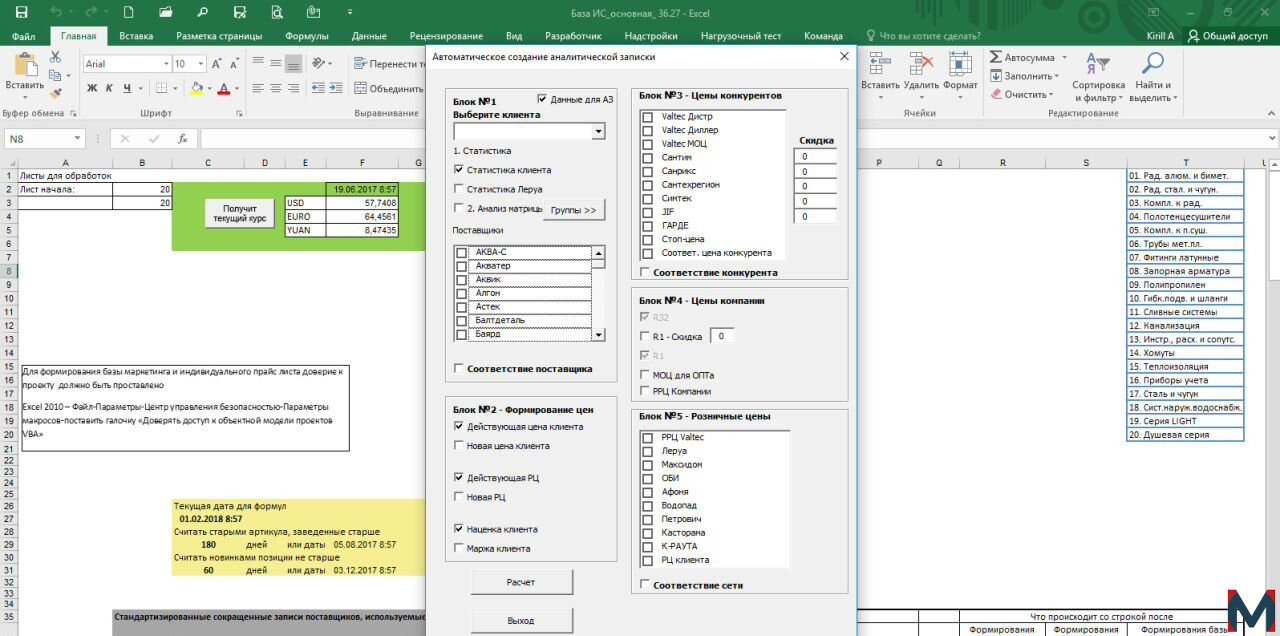Click the R1 - Скидка discount field
Image resolution: width=1280 pixels, height=636 pixels.
click(x=722, y=336)
